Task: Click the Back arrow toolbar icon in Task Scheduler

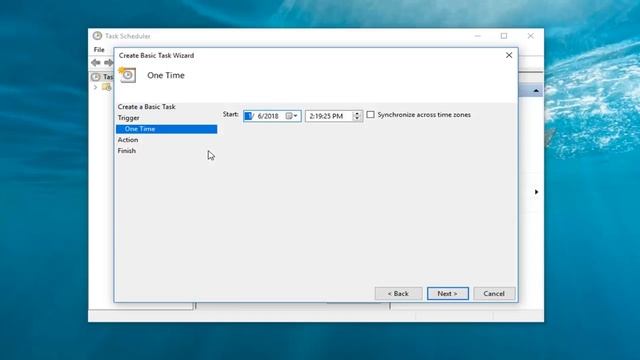Action: click(96, 62)
